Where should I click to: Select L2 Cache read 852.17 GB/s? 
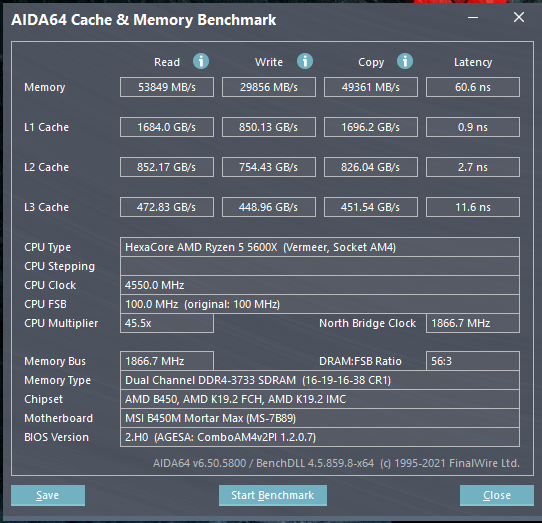pyautogui.click(x=167, y=167)
